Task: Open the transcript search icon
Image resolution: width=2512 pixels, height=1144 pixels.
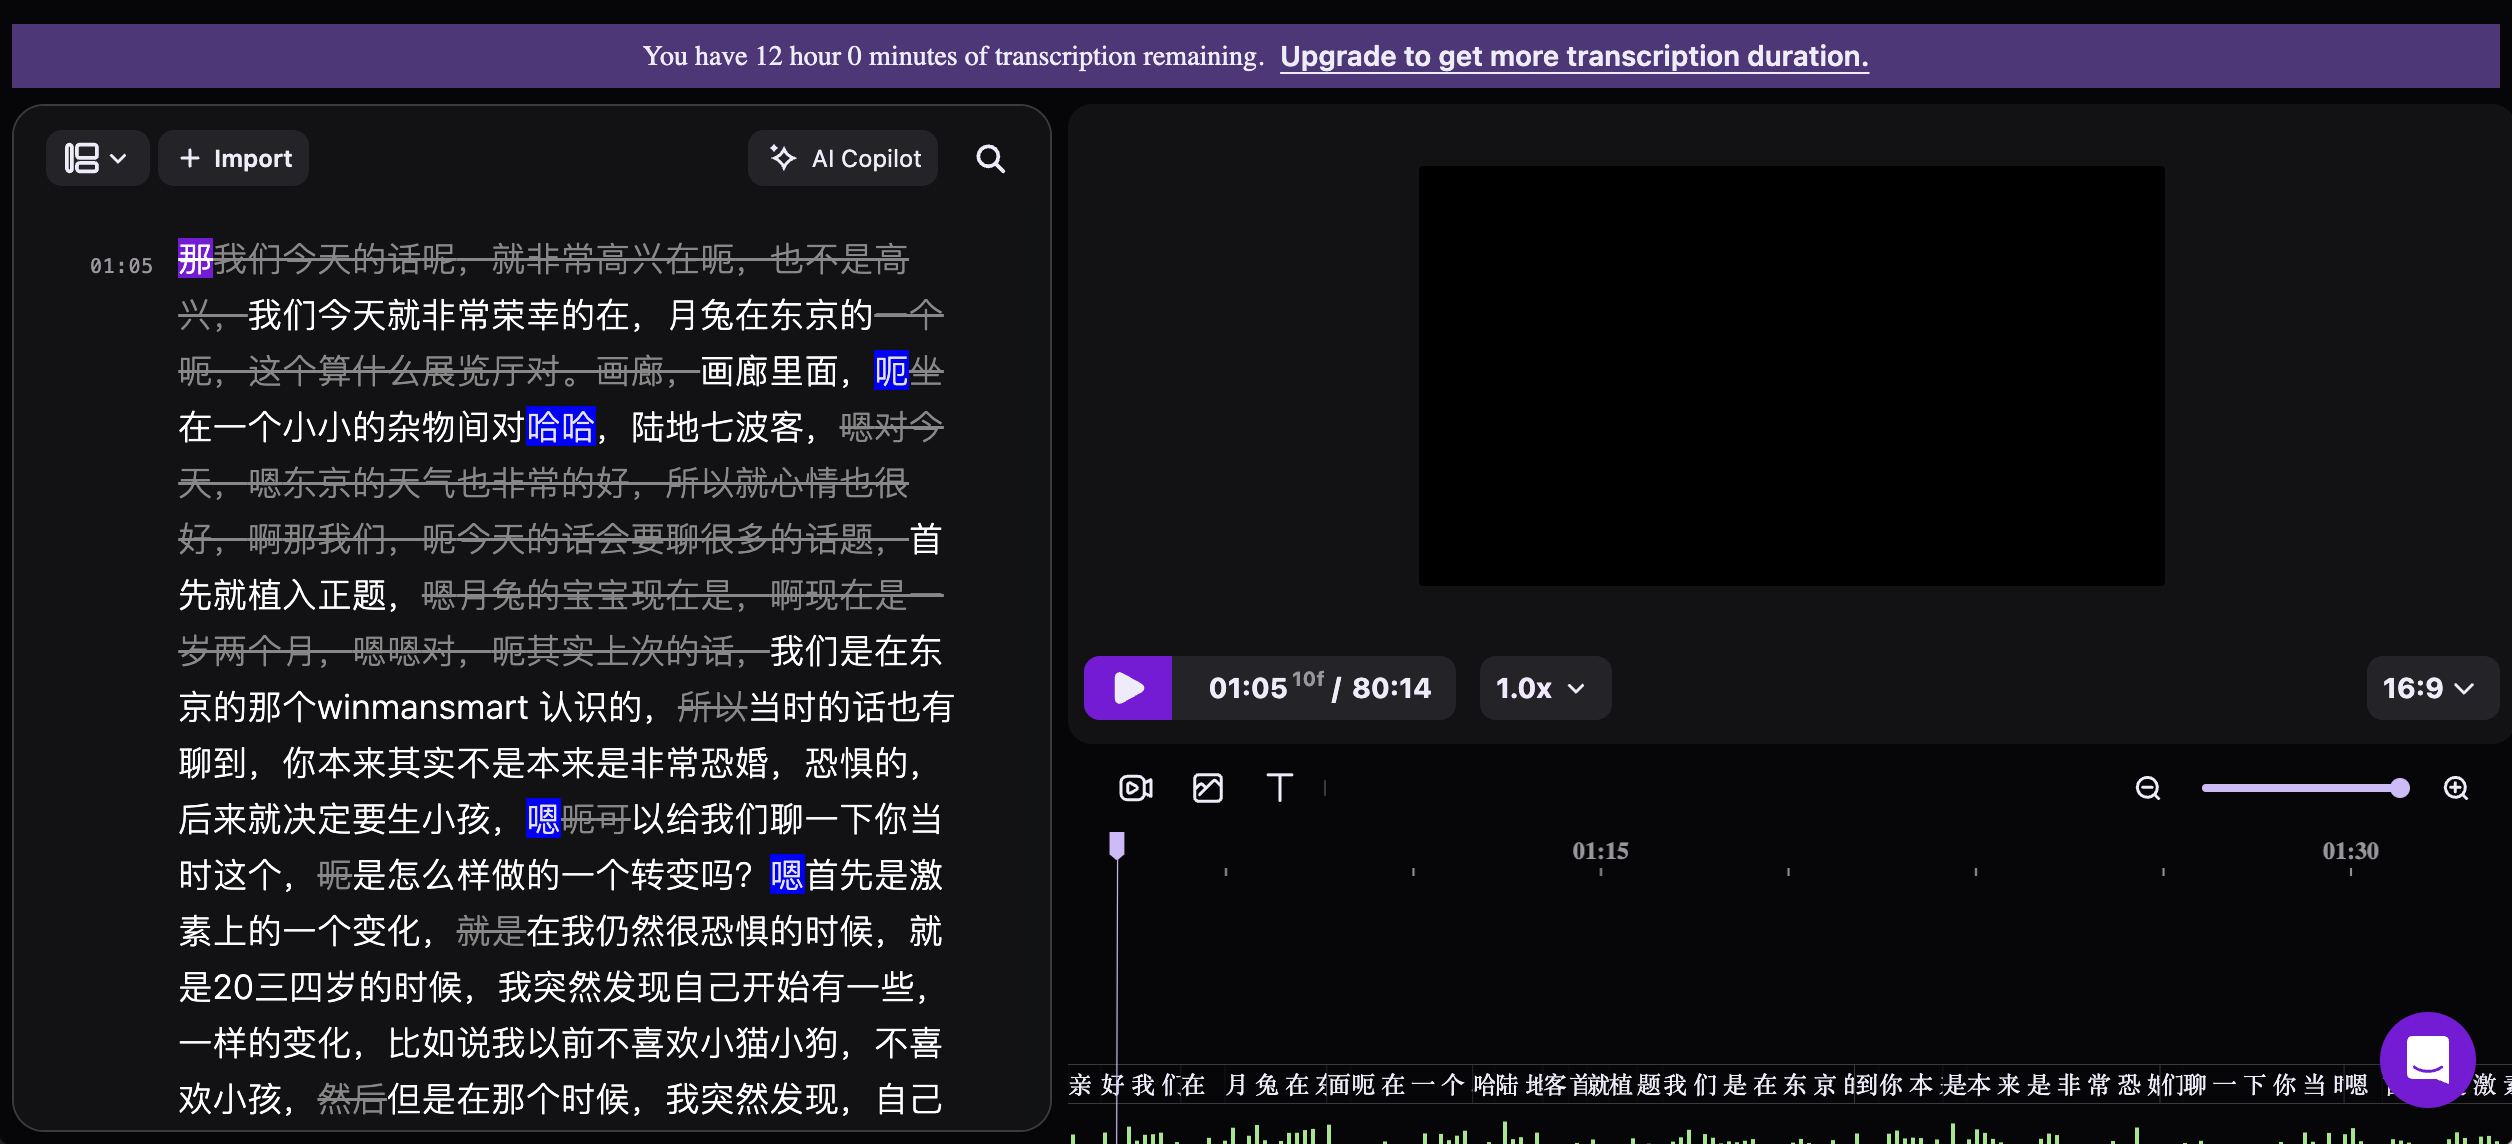Action: coord(990,159)
